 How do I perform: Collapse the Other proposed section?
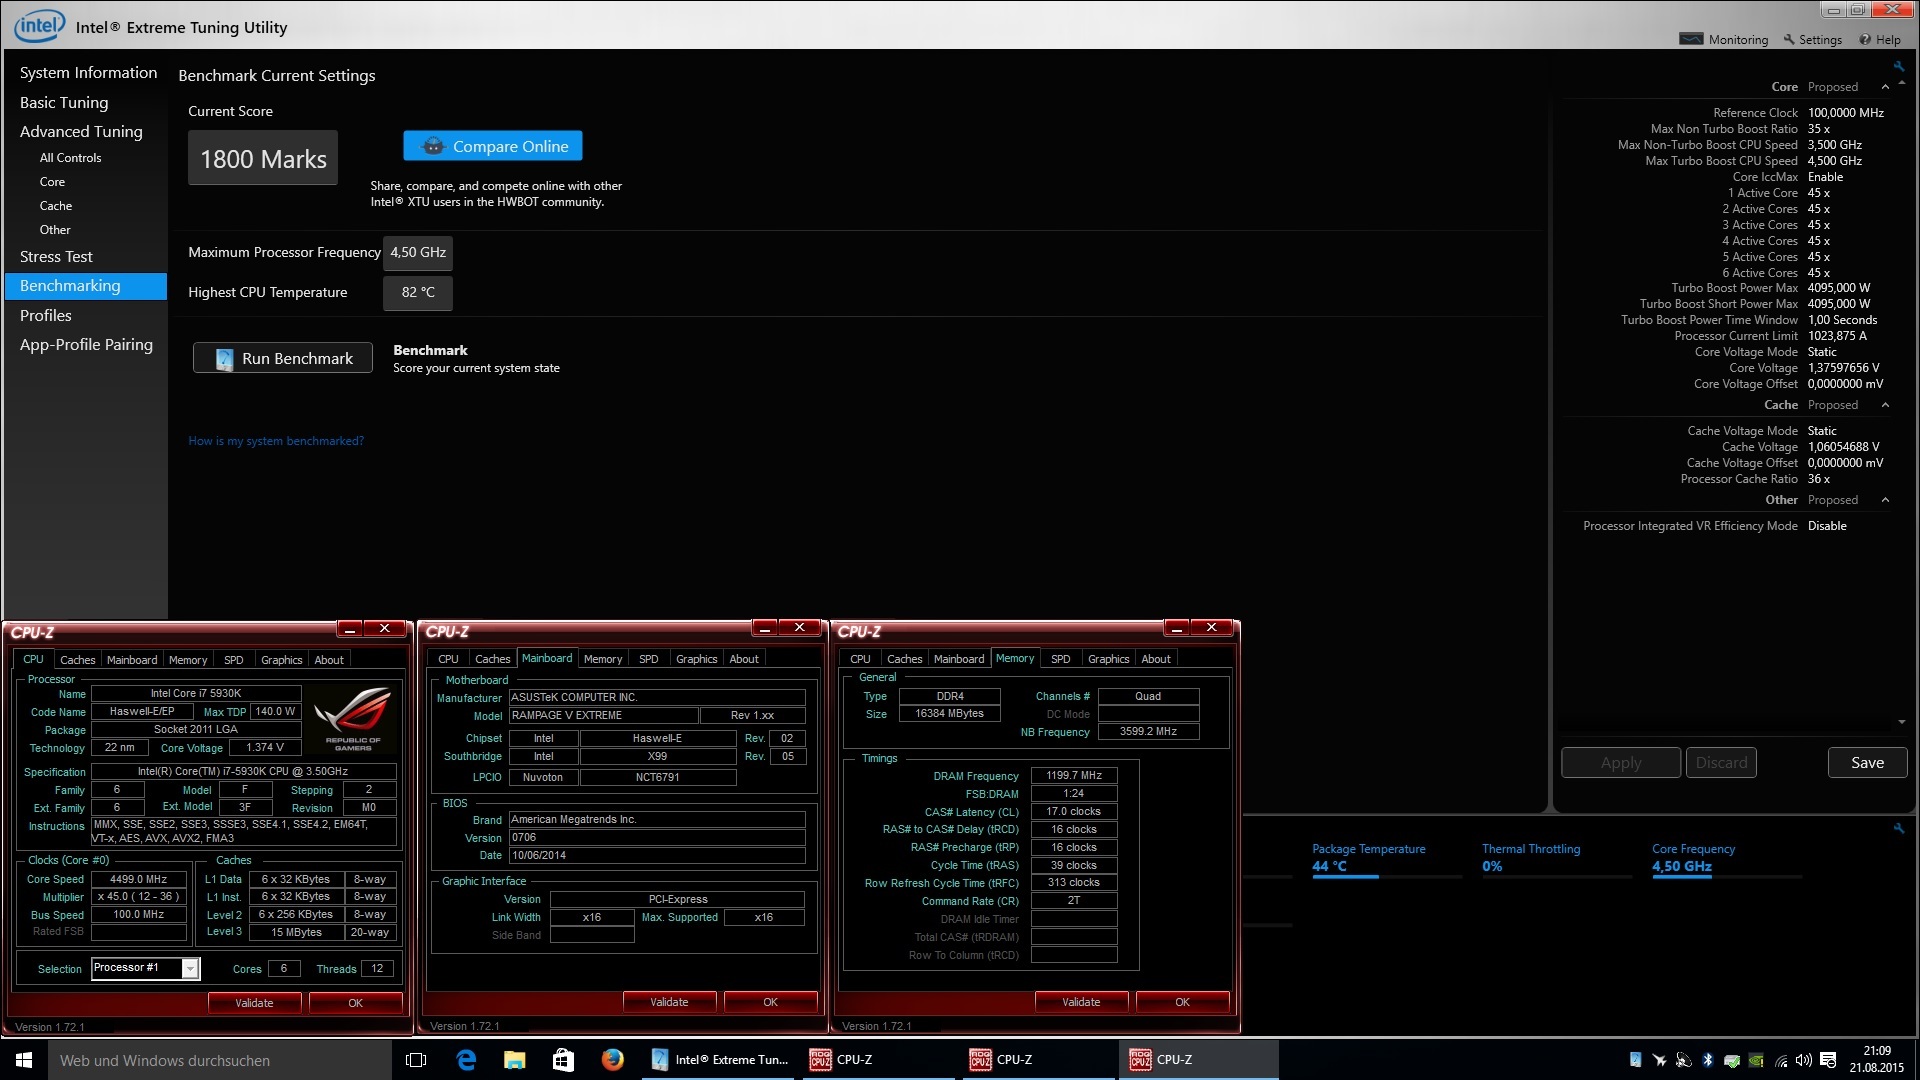[x=1885, y=500]
